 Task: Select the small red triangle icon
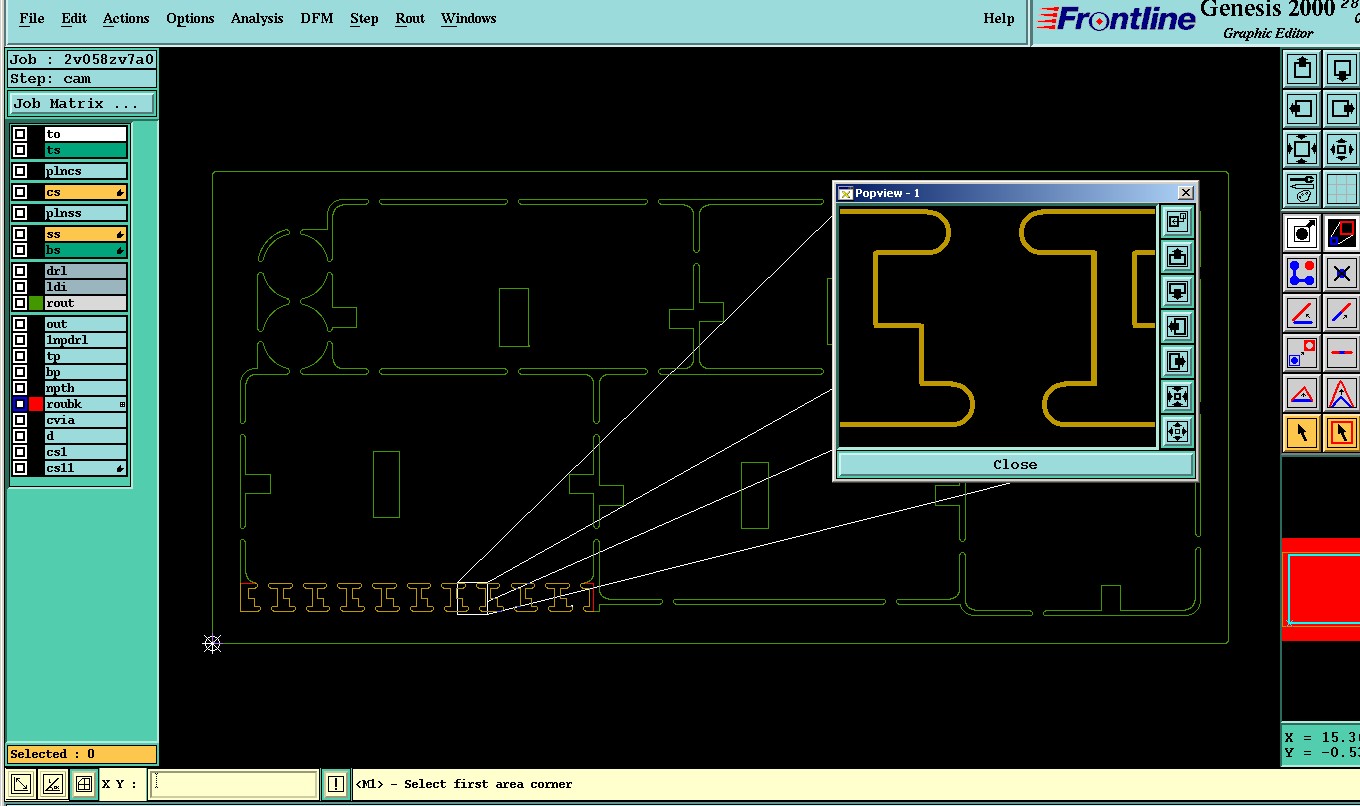pyautogui.click(x=1301, y=393)
